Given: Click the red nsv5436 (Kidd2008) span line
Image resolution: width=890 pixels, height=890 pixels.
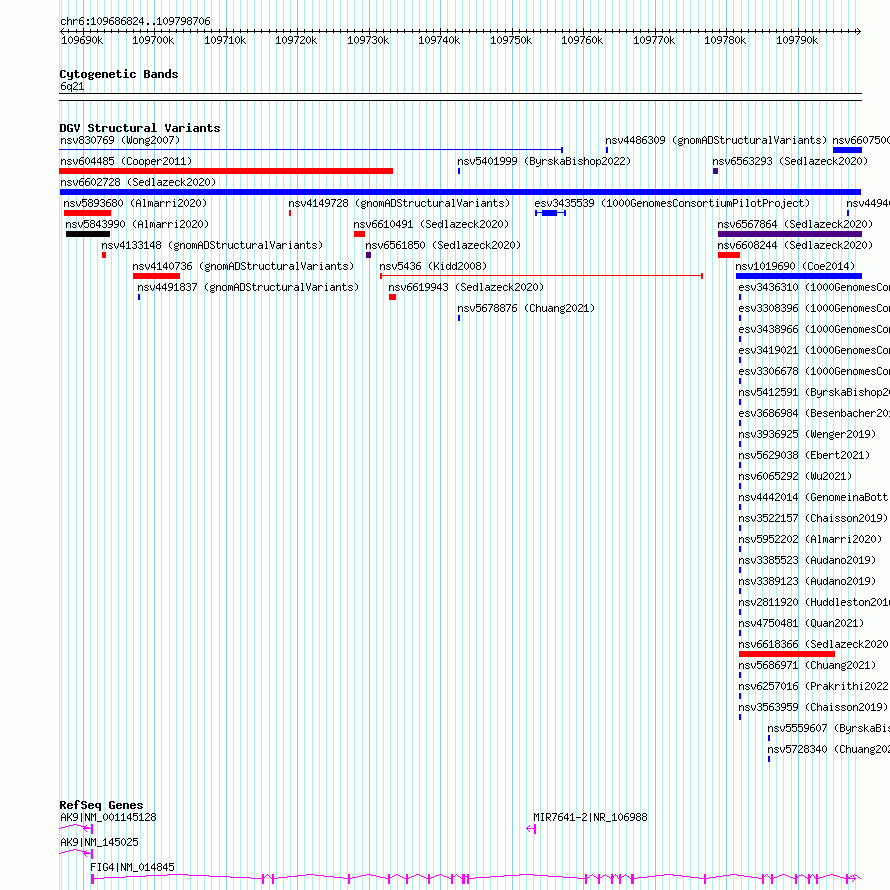Looking at the screenshot, I should [x=541, y=276].
